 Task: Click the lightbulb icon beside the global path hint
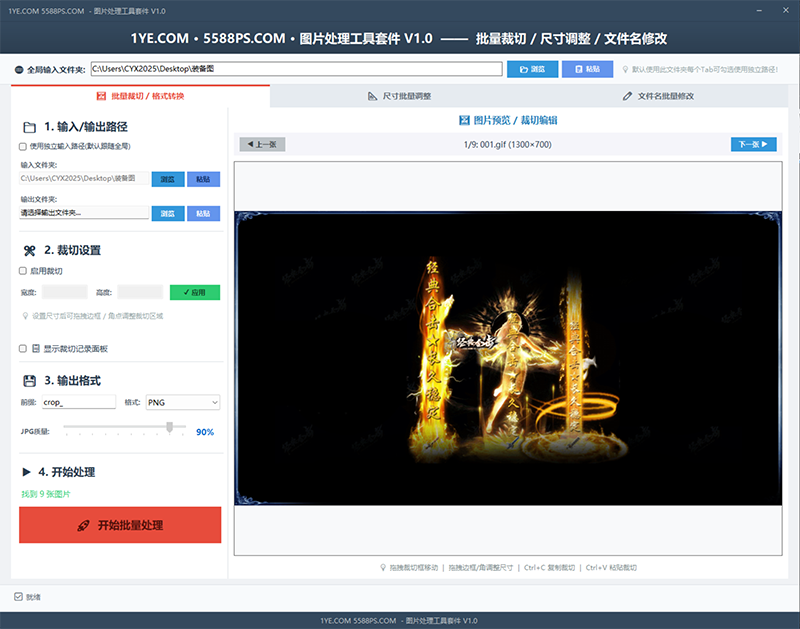pyautogui.click(x=625, y=69)
